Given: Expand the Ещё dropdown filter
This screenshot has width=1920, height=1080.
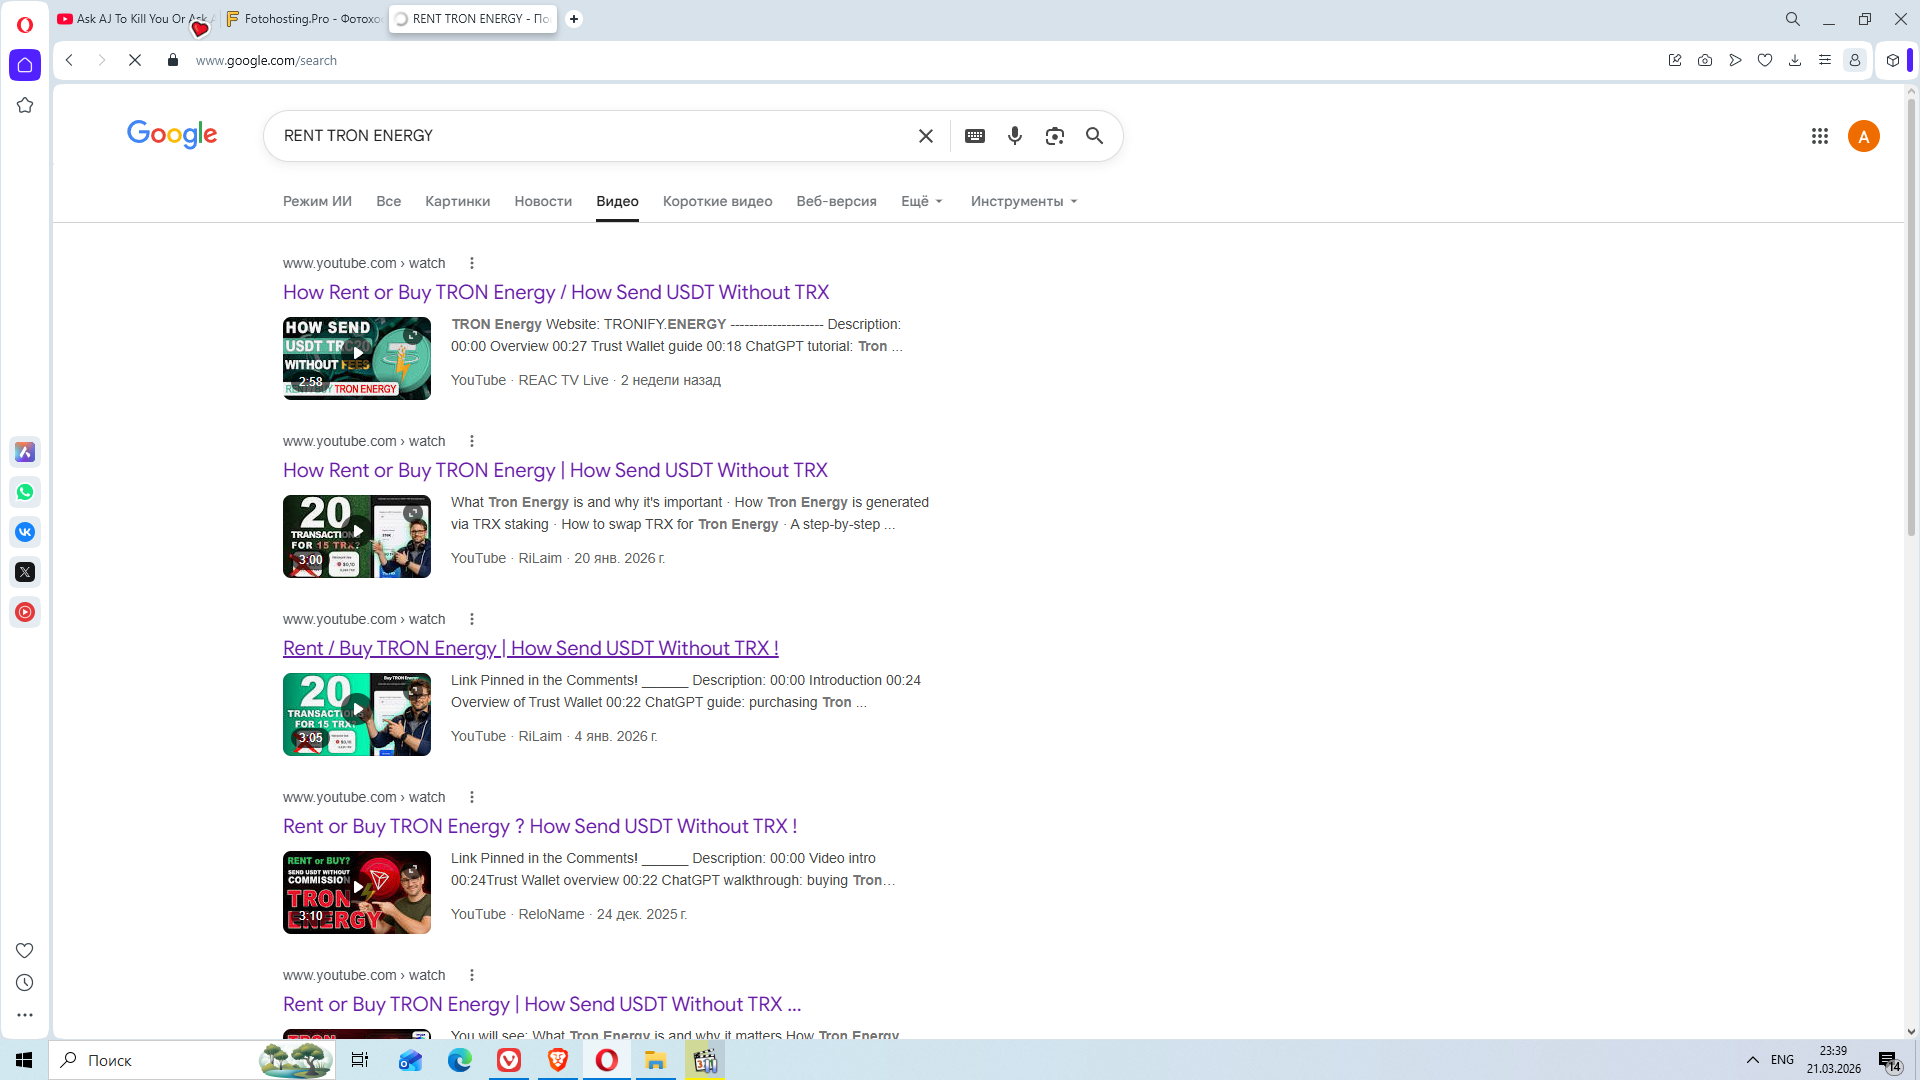Looking at the screenshot, I should tap(921, 201).
